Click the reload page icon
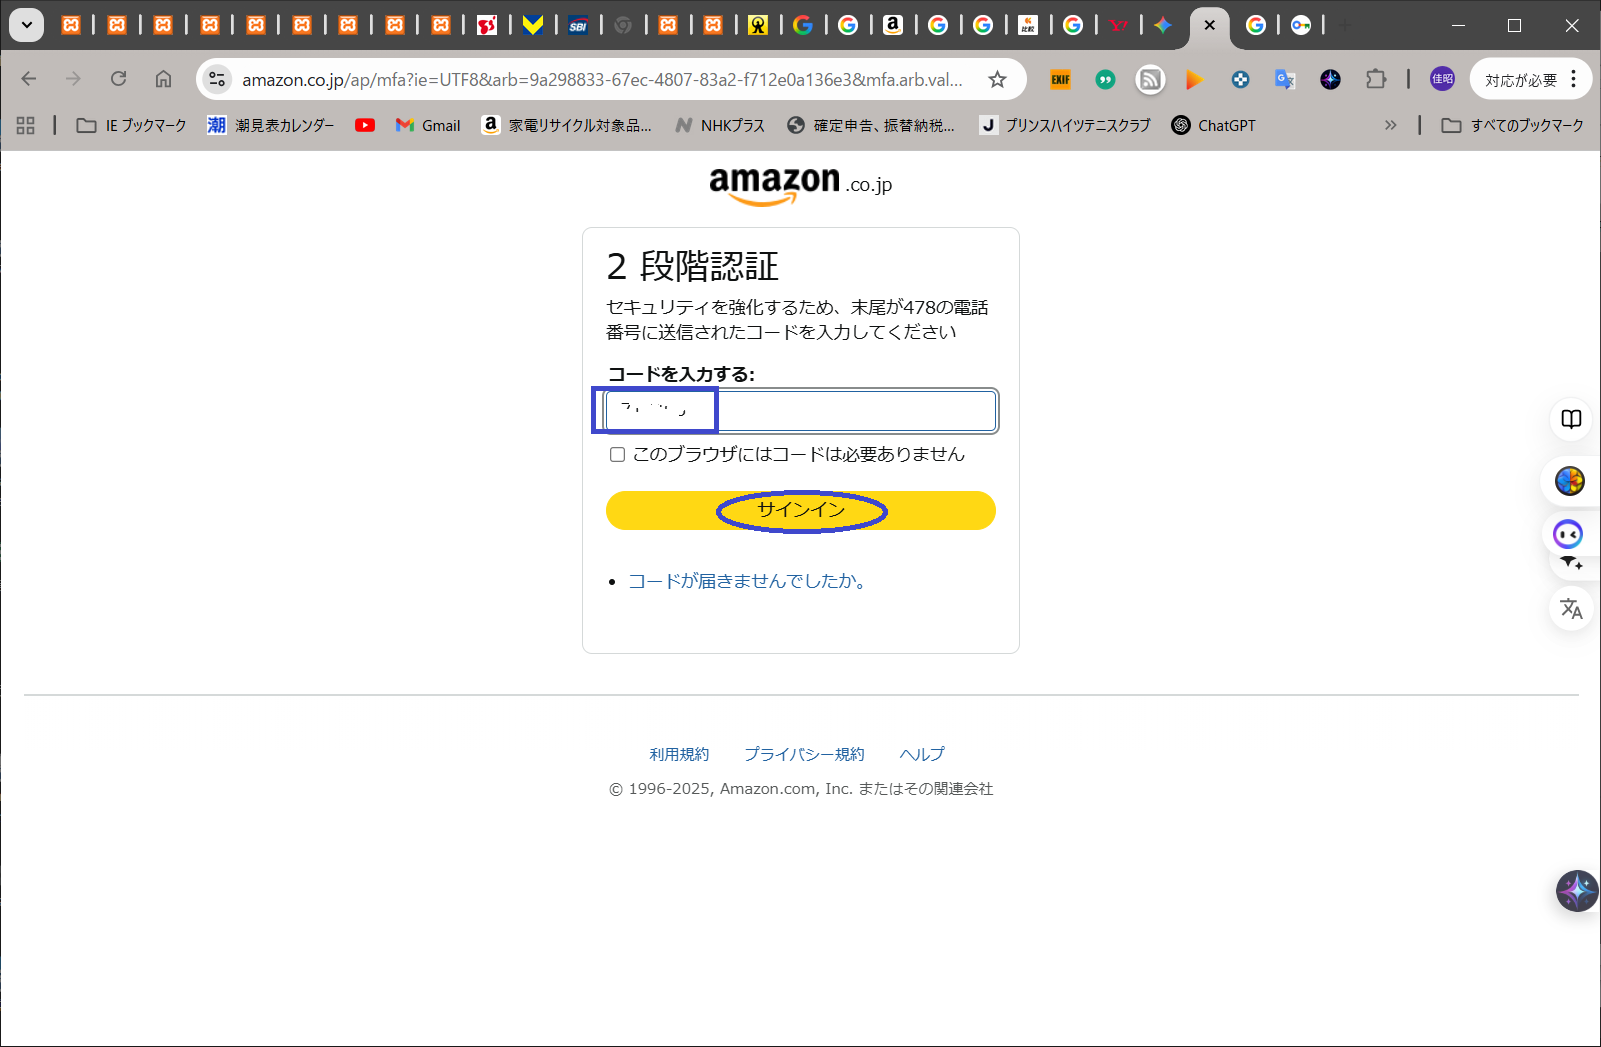This screenshot has width=1601, height=1047. point(118,79)
